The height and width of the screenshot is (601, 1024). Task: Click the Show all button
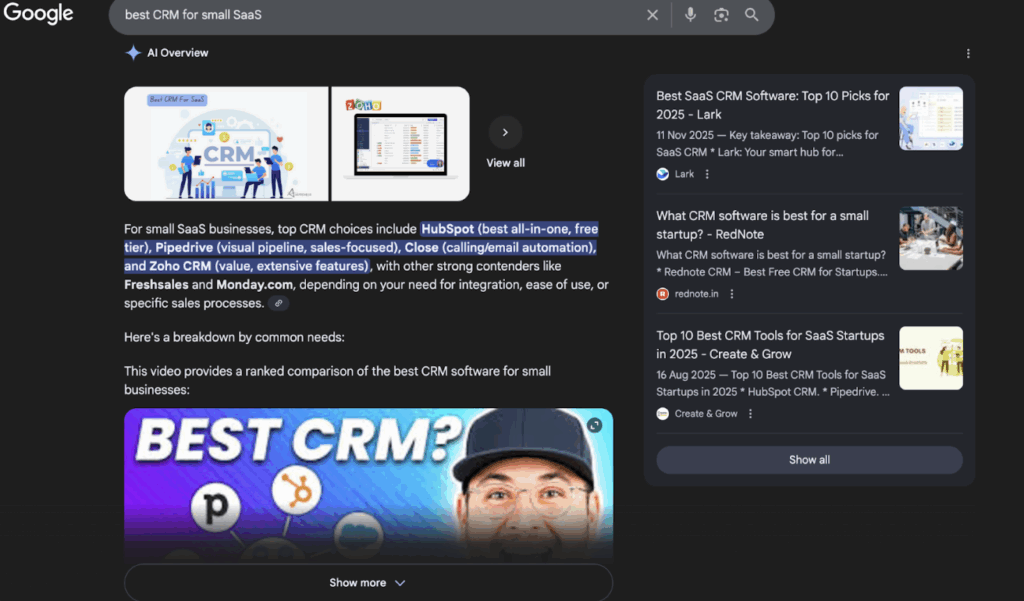[x=808, y=460]
